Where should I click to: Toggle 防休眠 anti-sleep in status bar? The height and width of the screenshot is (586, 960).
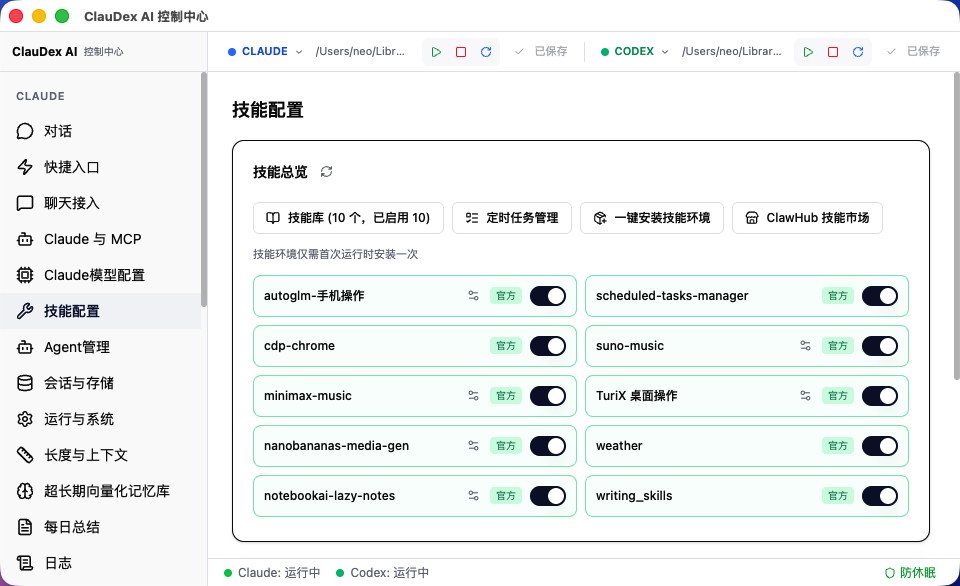point(910,573)
